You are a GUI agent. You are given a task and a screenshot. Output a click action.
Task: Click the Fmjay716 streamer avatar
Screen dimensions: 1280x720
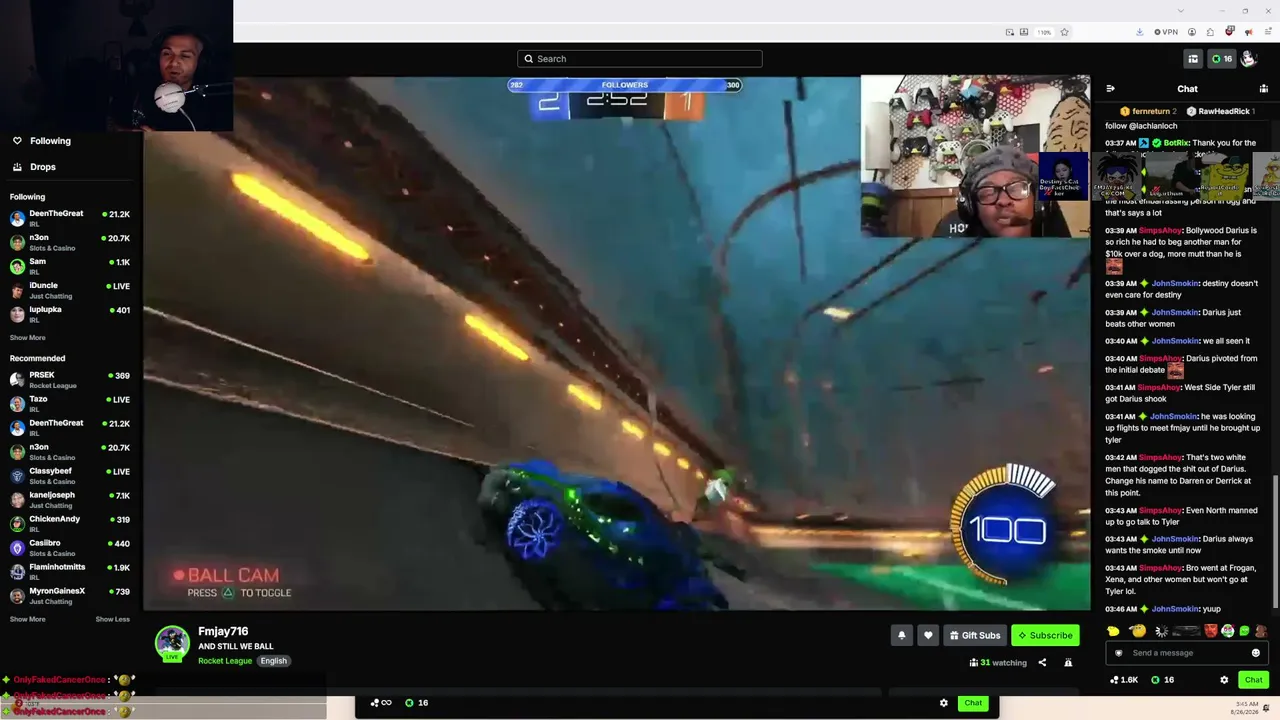point(172,644)
